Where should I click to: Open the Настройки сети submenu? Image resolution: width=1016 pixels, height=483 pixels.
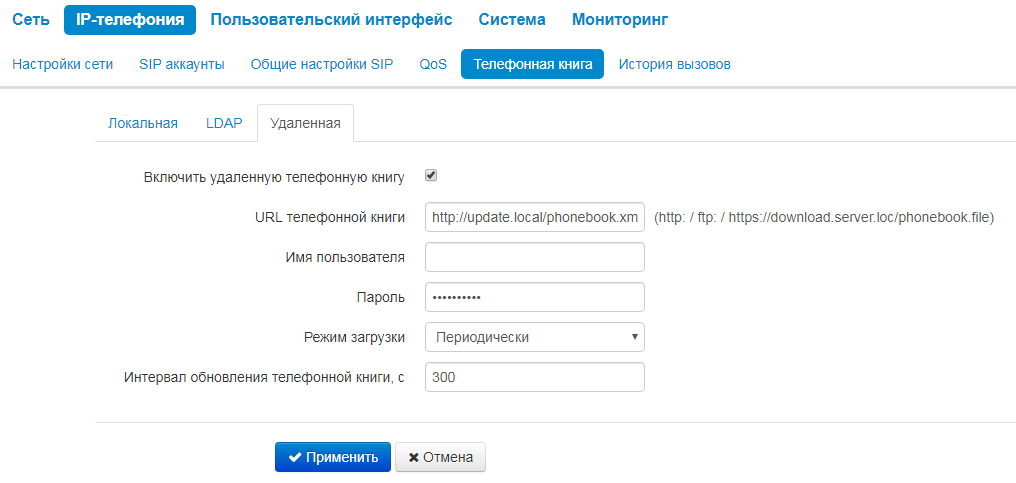click(62, 64)
